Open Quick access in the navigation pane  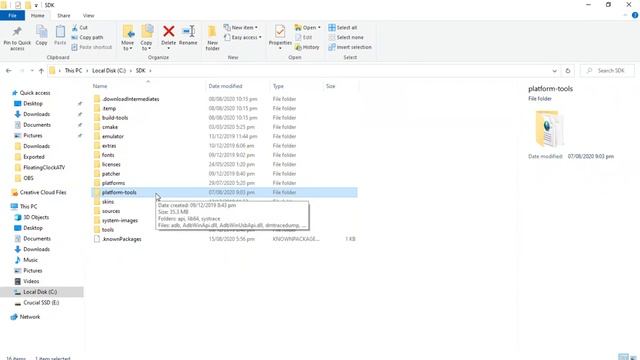click(35, 93)
